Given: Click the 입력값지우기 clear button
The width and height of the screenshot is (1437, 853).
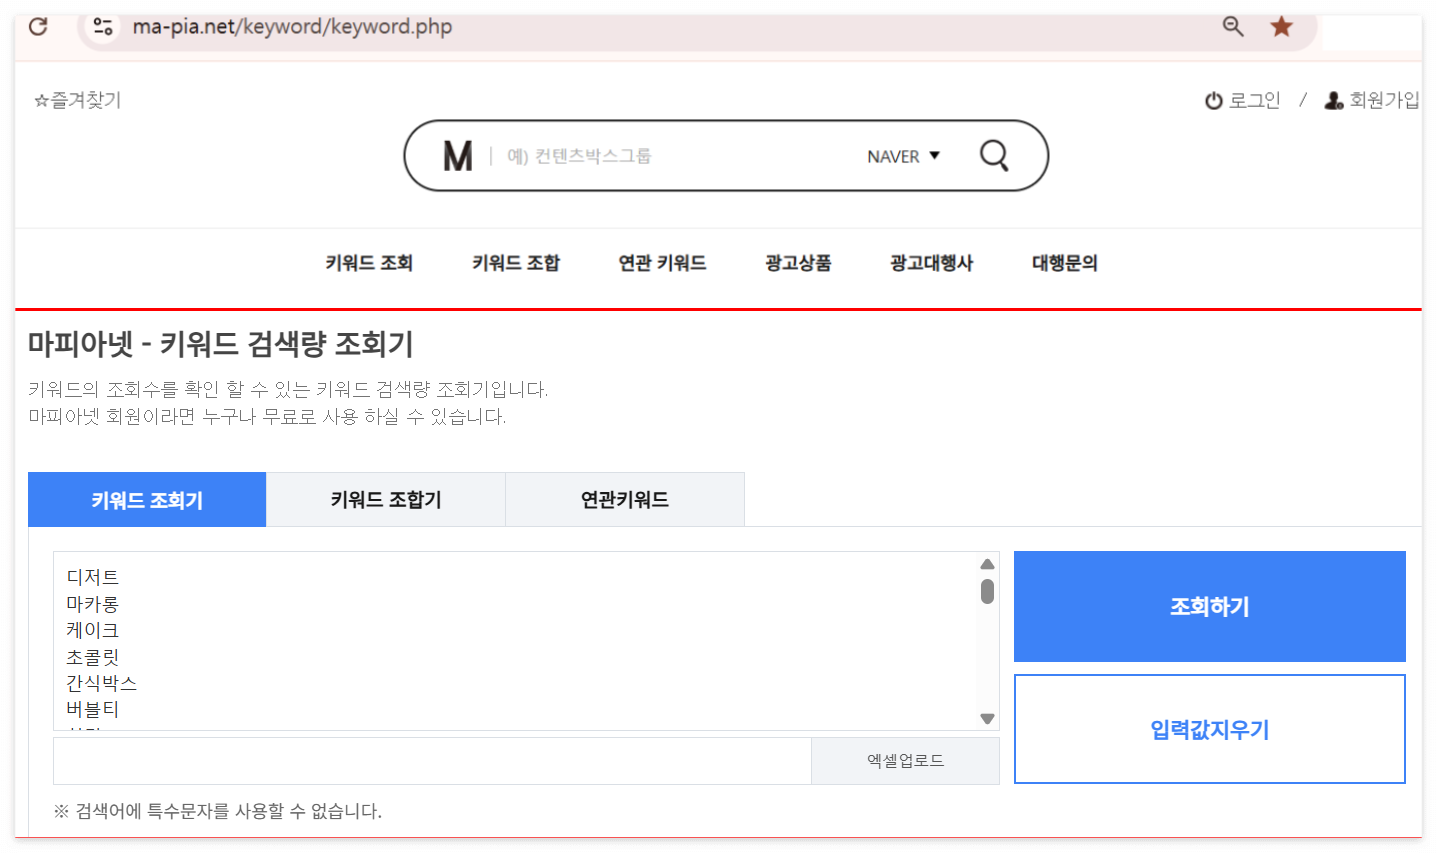Looking at the screenshot, I should point(1209,729).
